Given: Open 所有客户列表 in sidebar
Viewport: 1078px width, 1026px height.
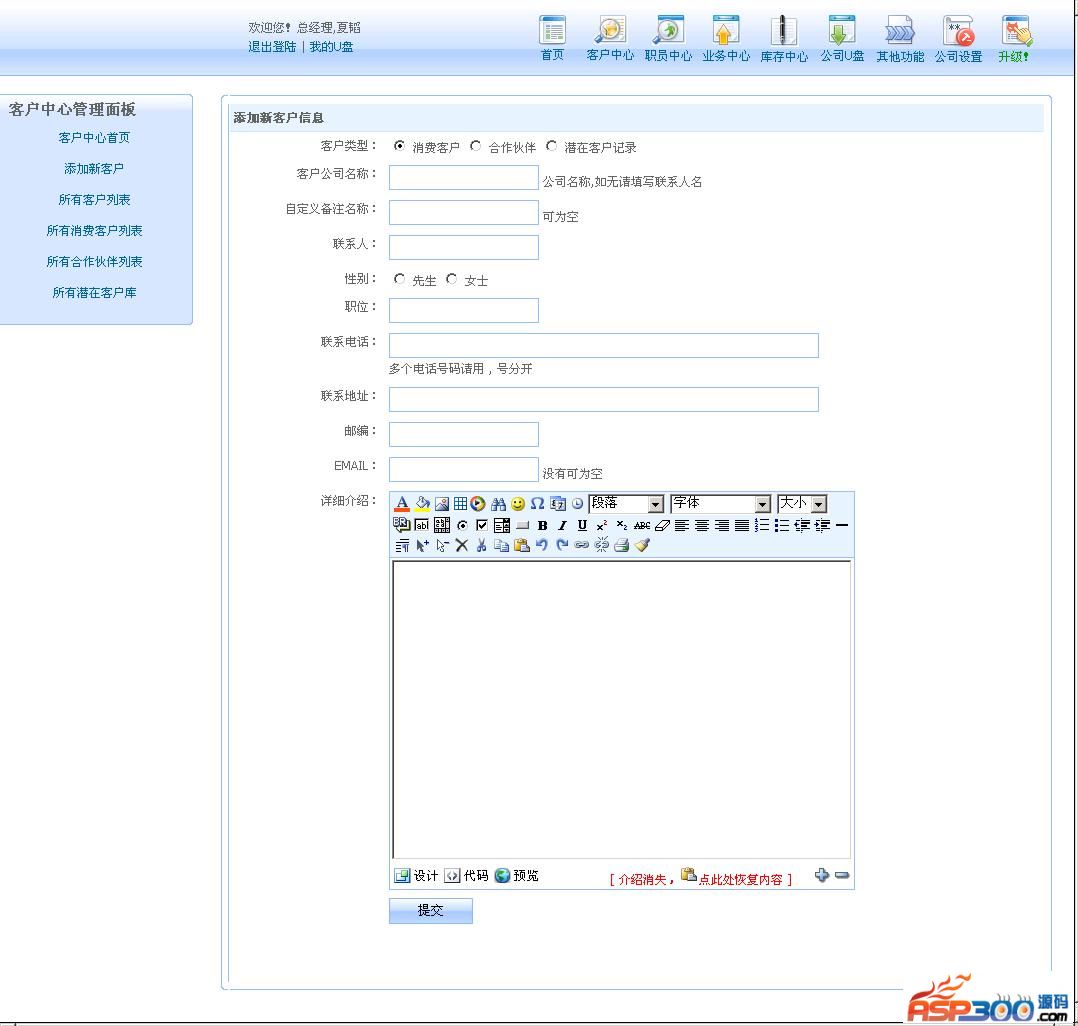Looking at the screenshot, I should (94, 199).
